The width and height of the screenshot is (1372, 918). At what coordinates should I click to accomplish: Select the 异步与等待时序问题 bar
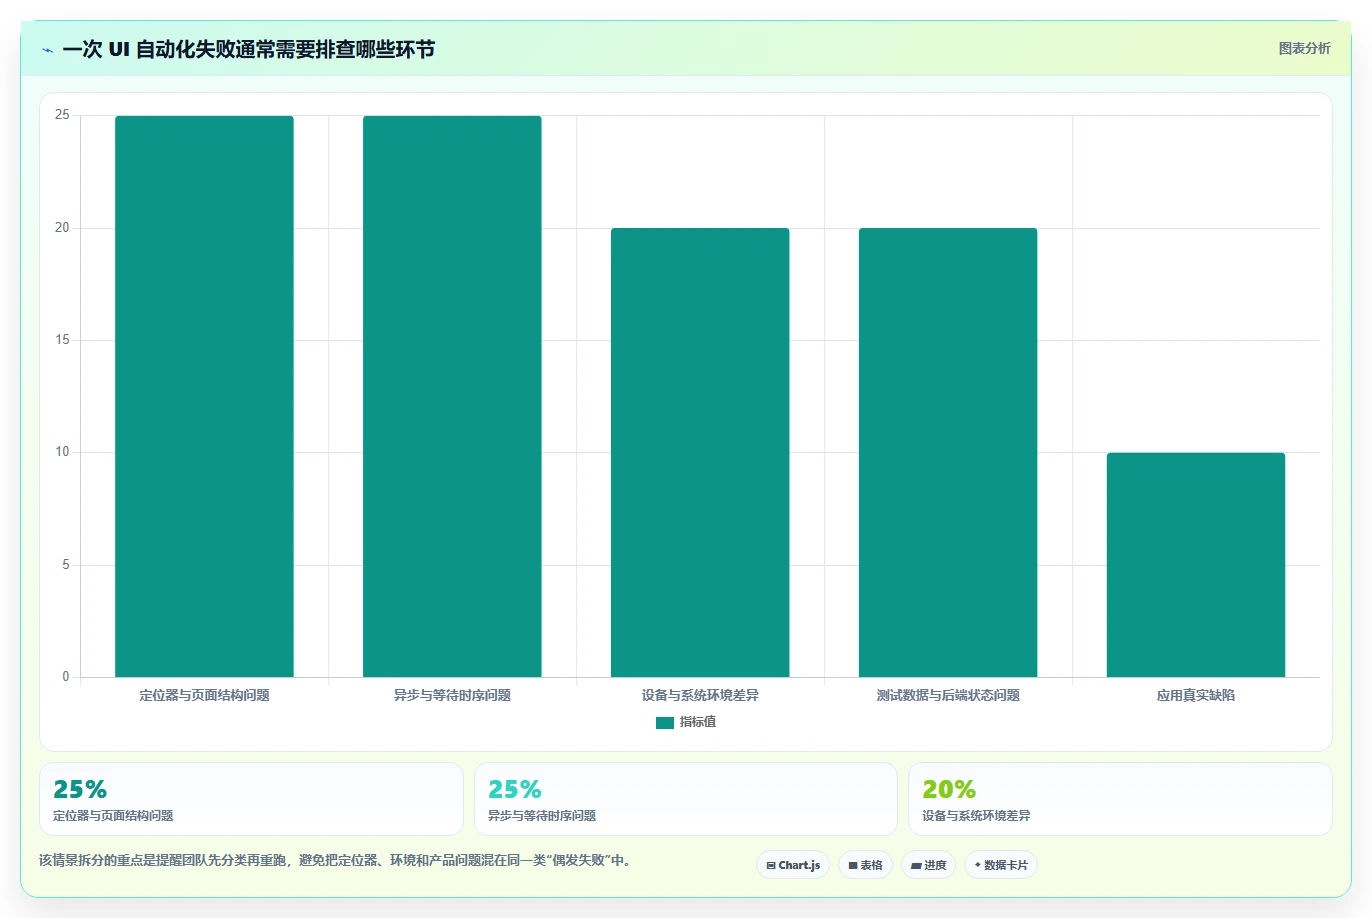tap(452, 396)
